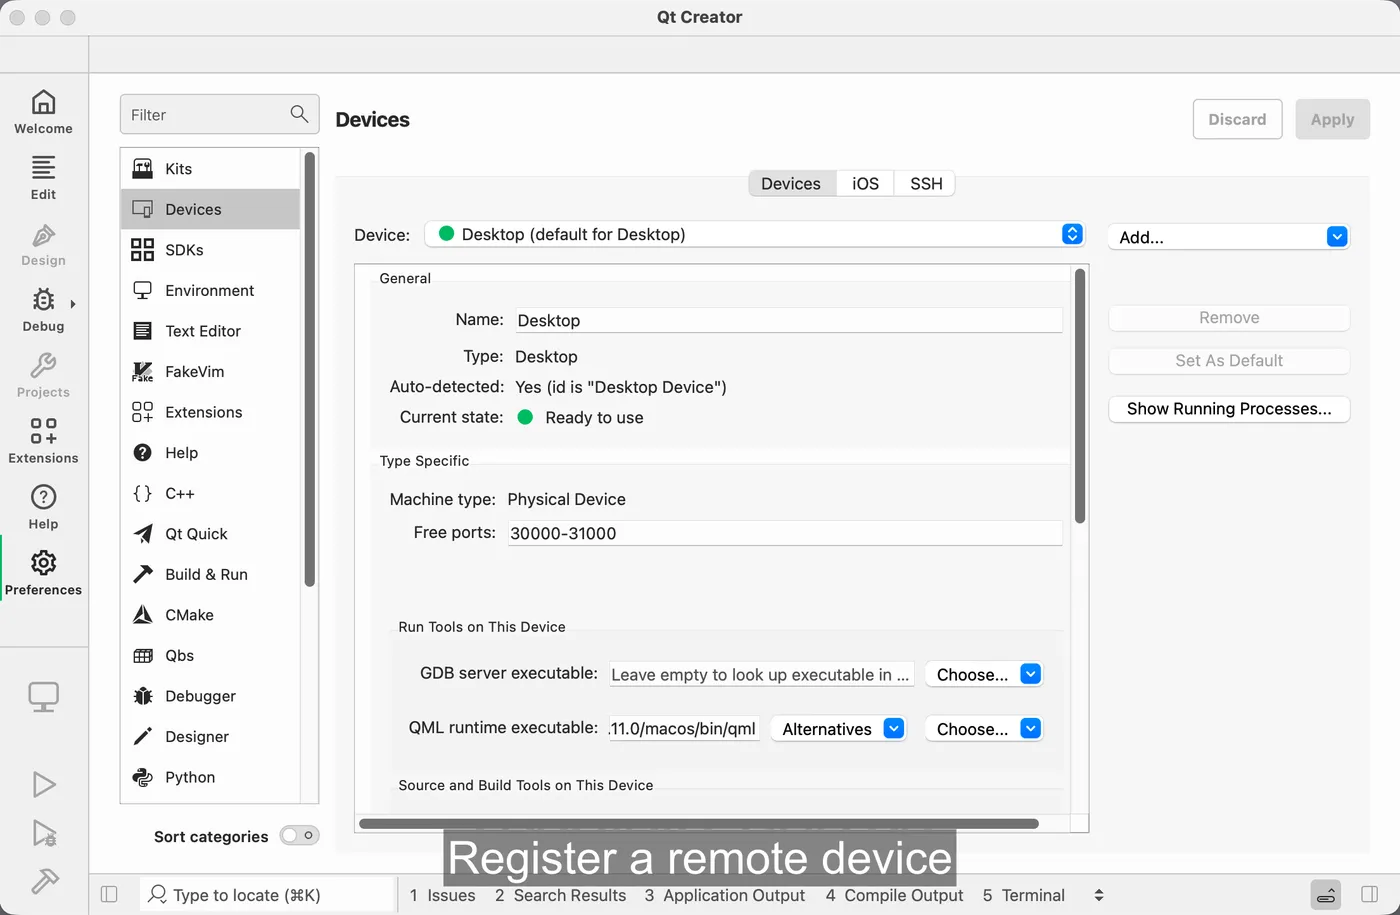
Task: Open the Device selection dropdown
Action: [755, 234]
